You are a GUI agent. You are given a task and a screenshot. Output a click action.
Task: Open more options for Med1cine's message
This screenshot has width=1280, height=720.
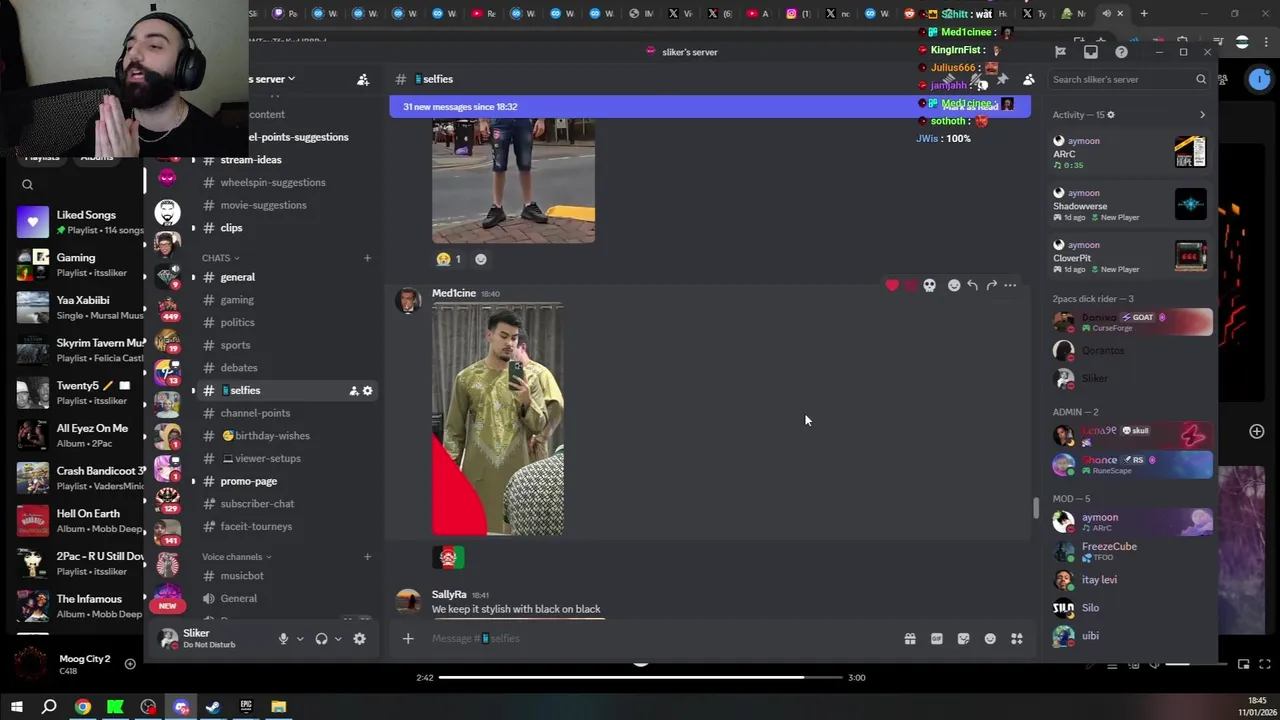click(x=1010, y=286)
